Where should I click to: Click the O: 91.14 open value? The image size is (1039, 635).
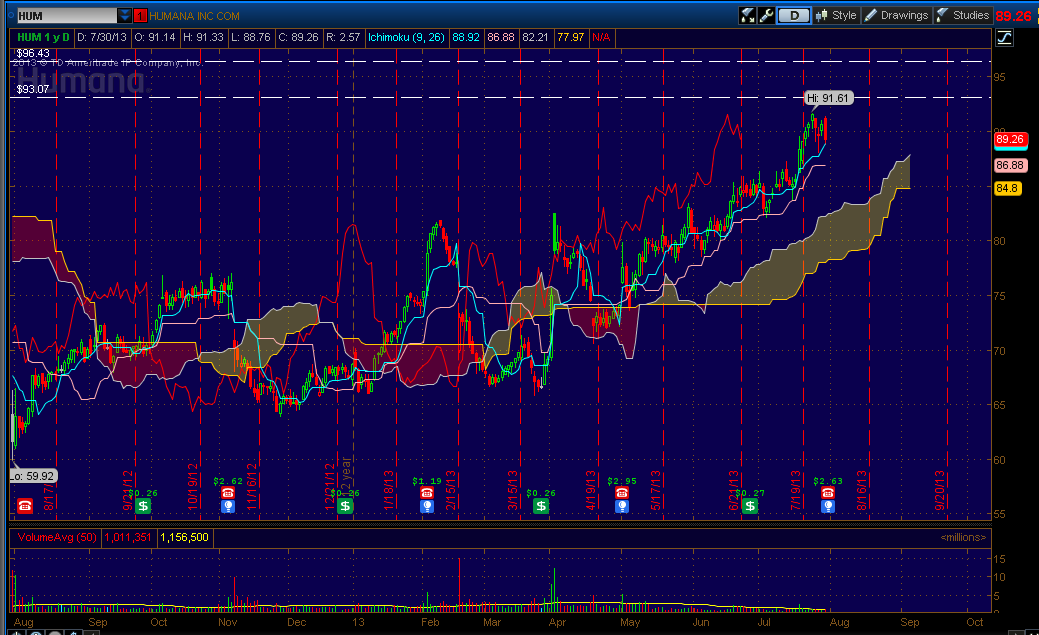pos(155,37)
